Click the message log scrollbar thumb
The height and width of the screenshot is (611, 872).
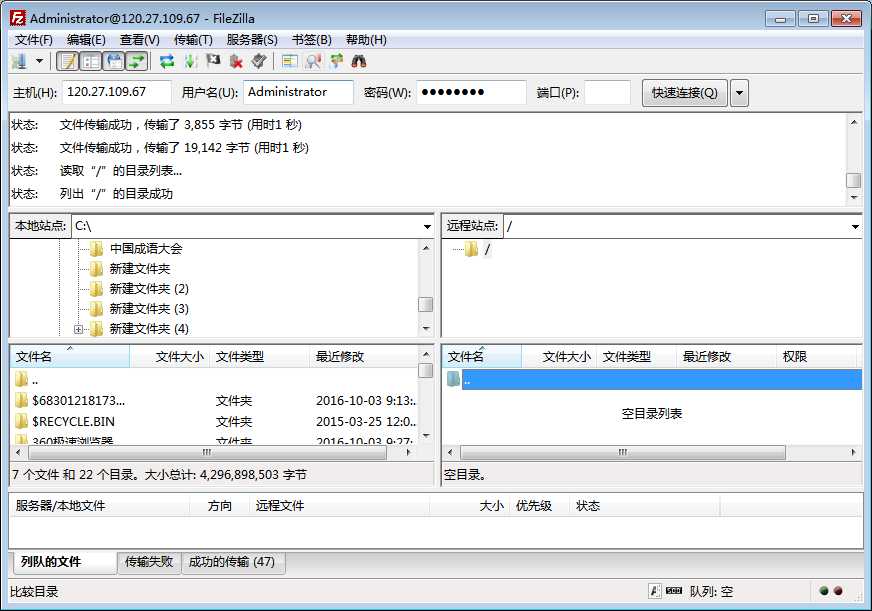pyautogui.click(x=854, y=180)
